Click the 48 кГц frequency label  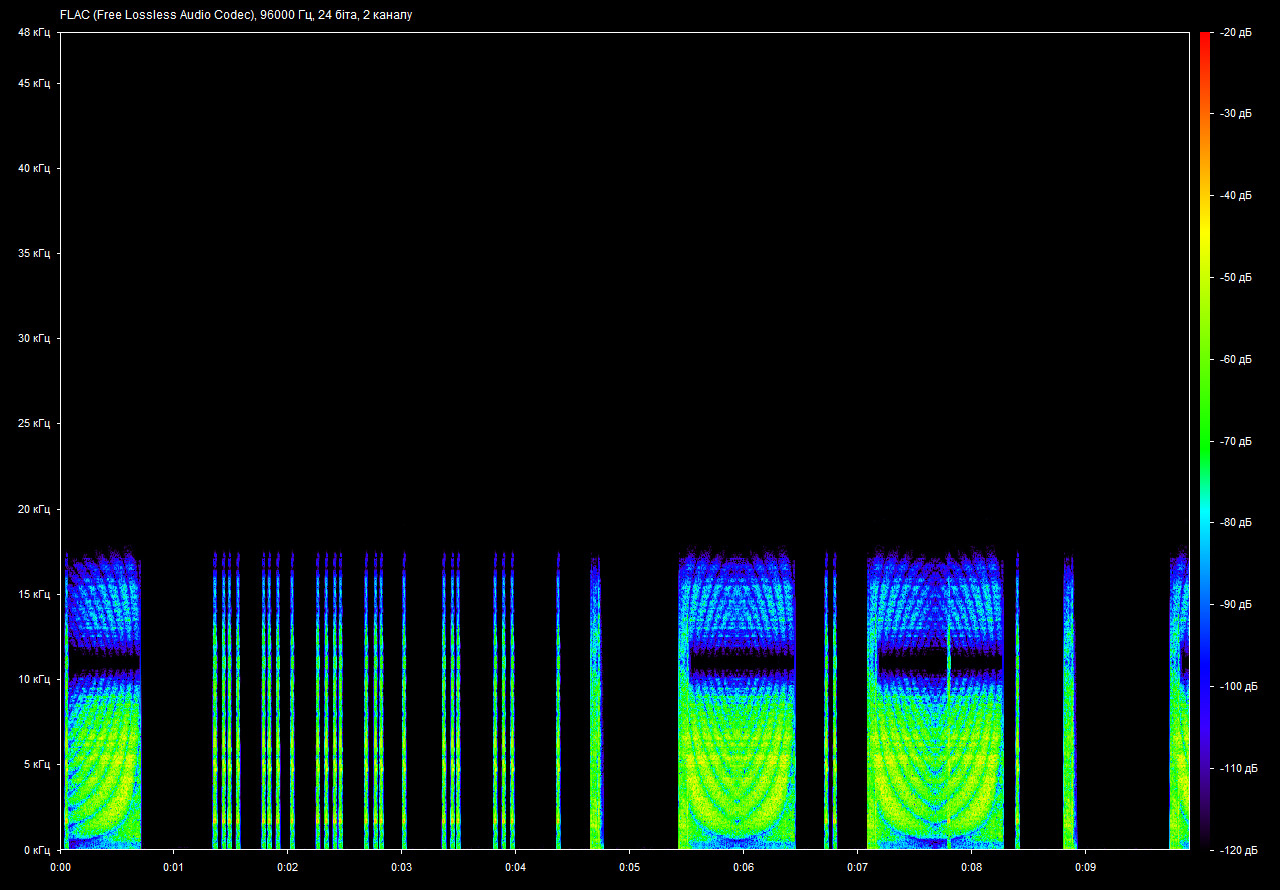[33, 33]
